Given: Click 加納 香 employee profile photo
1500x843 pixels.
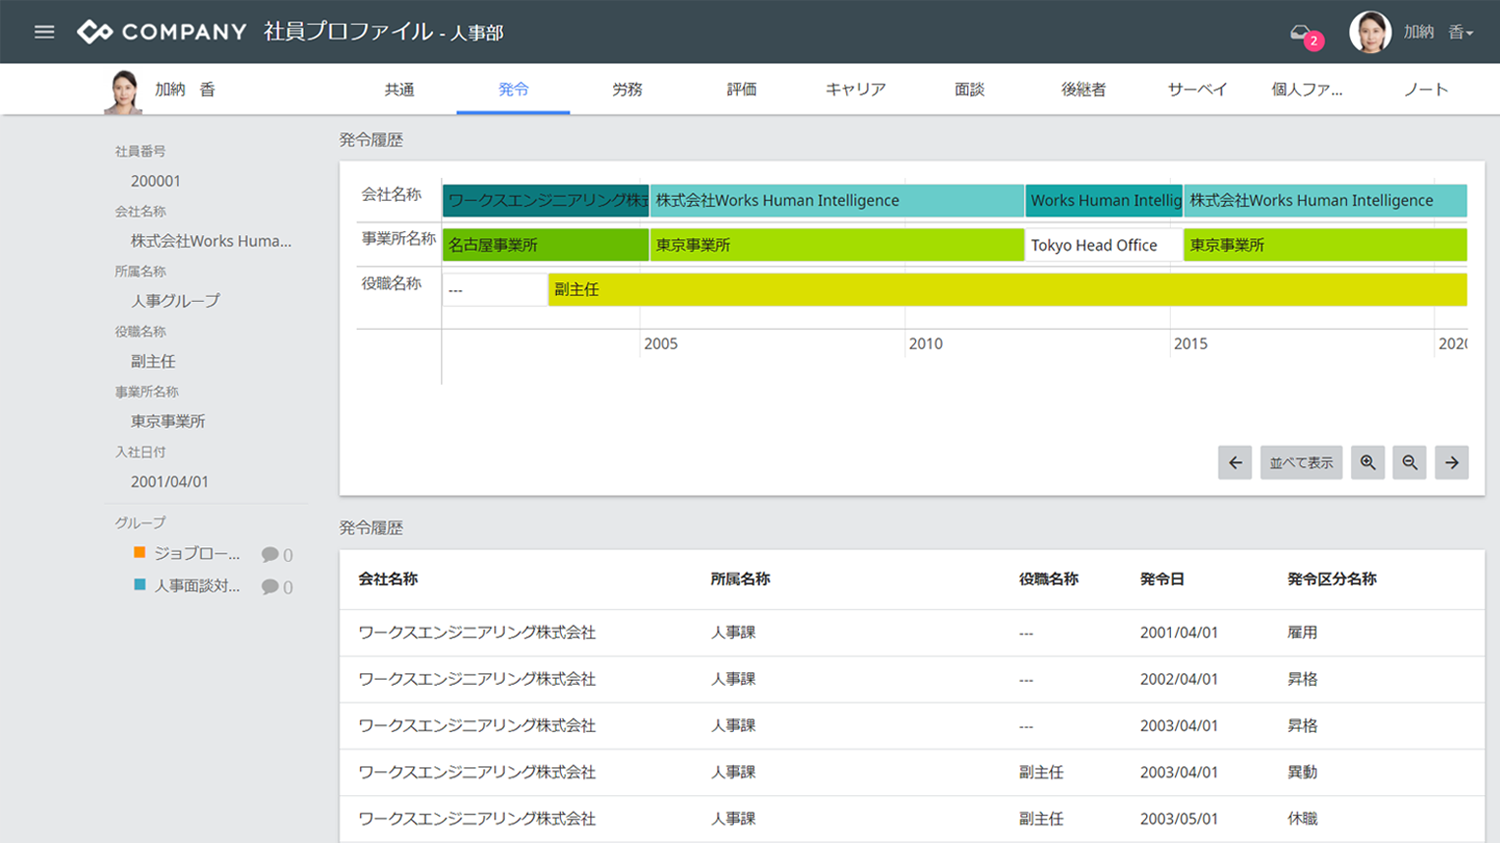Looking at the screenshot, I should pyautogui.click(x=124, y=91).
